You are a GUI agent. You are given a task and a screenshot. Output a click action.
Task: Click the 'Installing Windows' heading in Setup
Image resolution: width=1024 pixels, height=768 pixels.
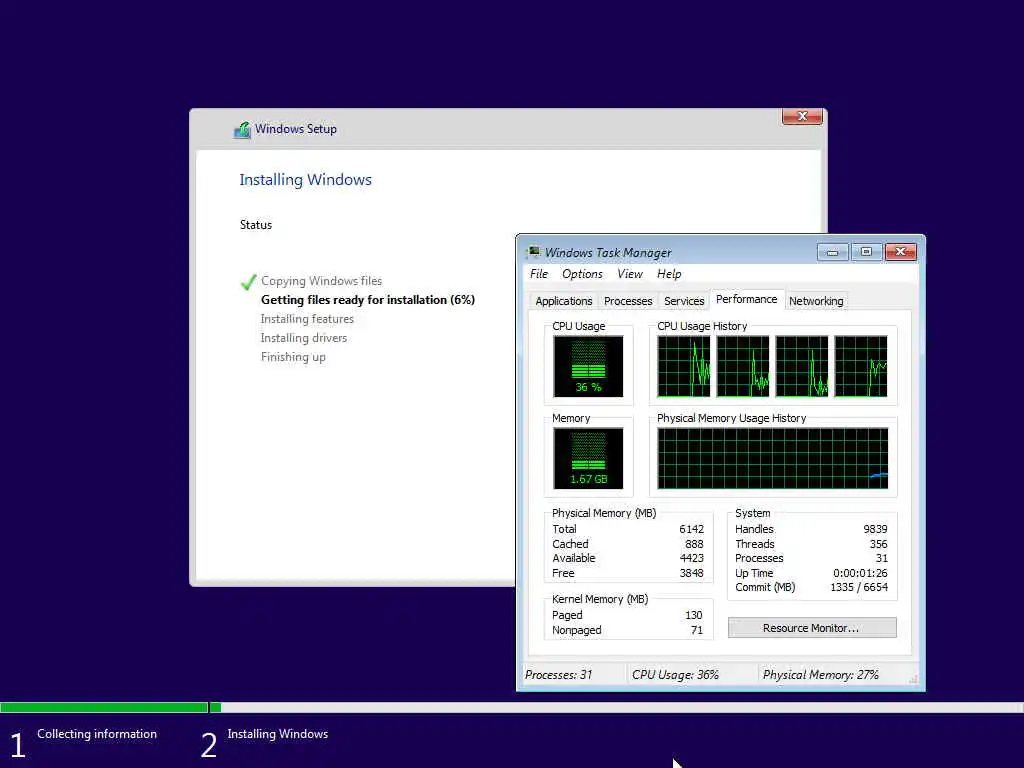point(306,180)
